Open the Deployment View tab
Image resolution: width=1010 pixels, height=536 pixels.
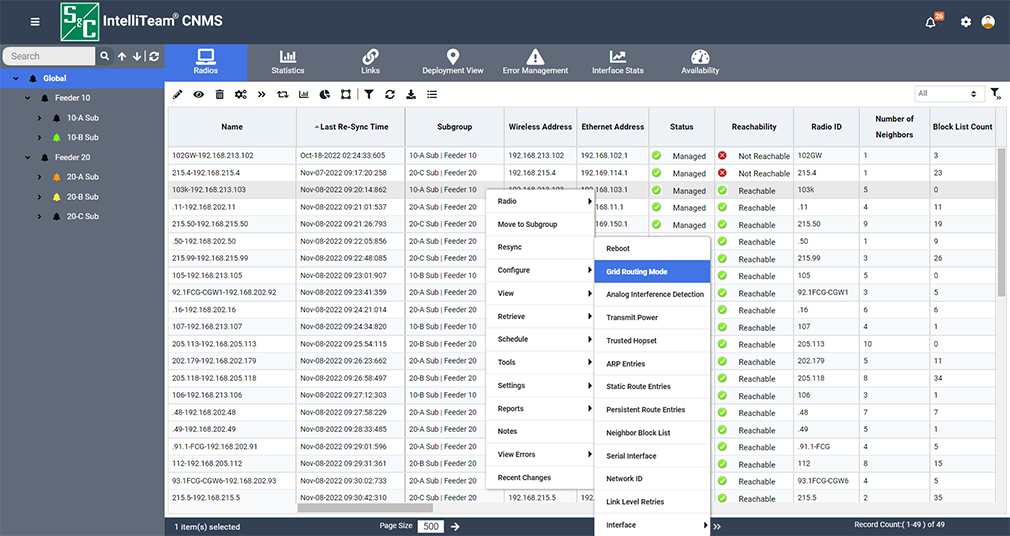click(x=452, y=62)
